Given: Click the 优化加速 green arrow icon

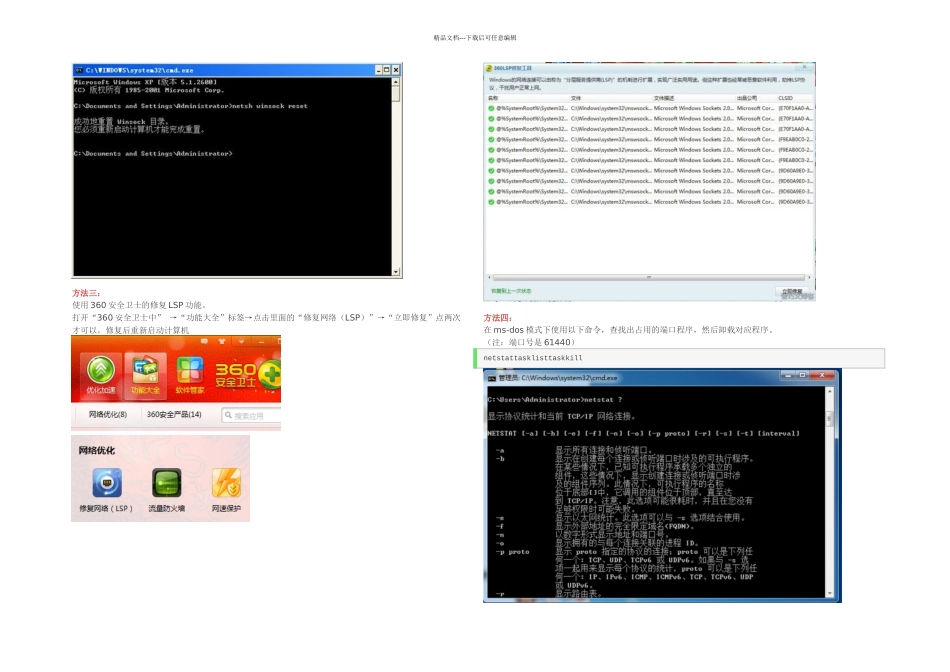Looking at the screenshot, I should click(x=99, y=368).
